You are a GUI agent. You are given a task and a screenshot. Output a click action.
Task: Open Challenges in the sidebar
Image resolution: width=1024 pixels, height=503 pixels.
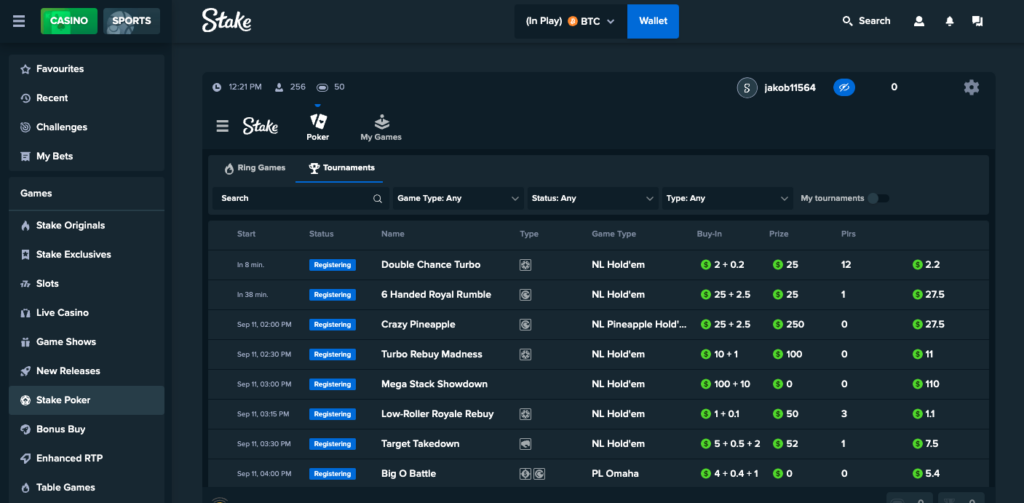[86, 127]
